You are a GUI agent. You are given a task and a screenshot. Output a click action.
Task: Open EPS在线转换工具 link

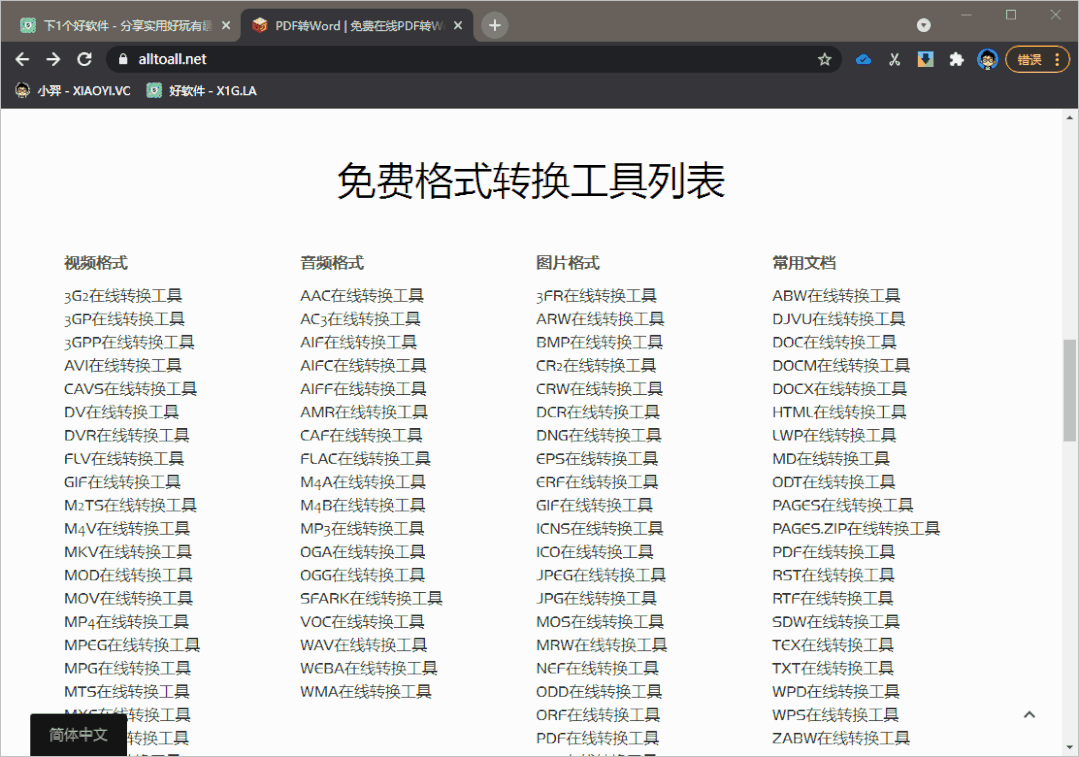pos(597,458)
